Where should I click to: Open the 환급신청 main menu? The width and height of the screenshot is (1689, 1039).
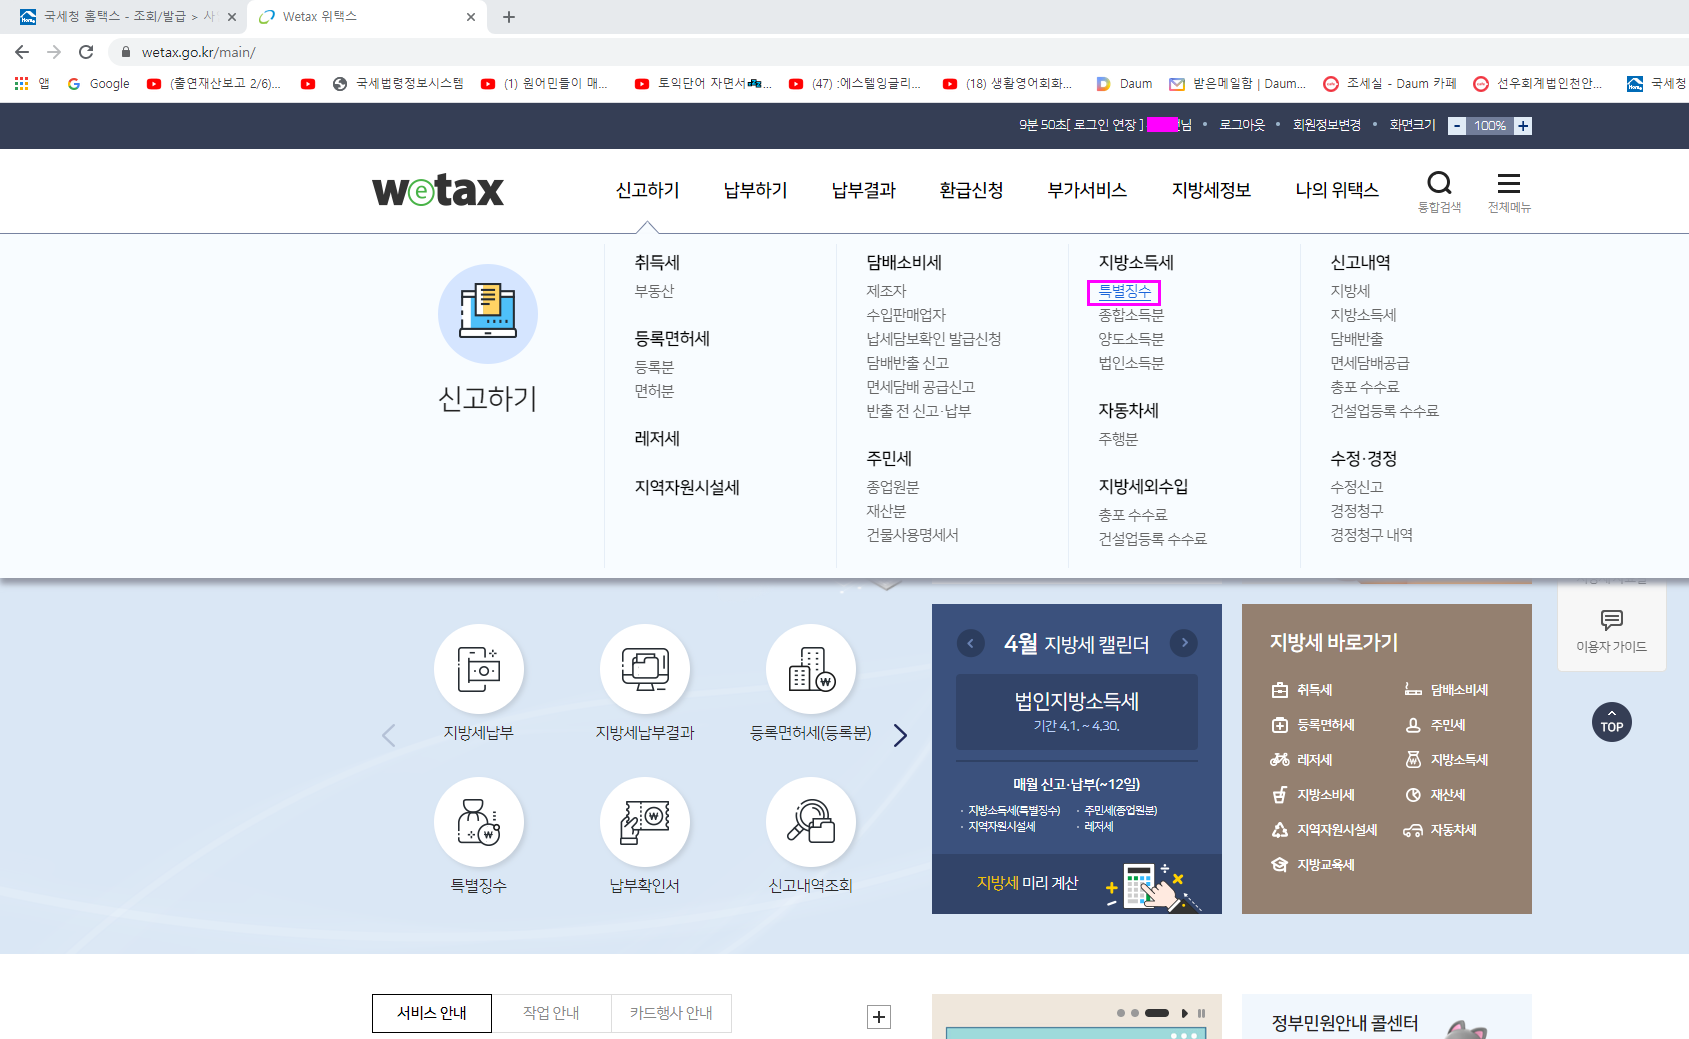[971, 190]
